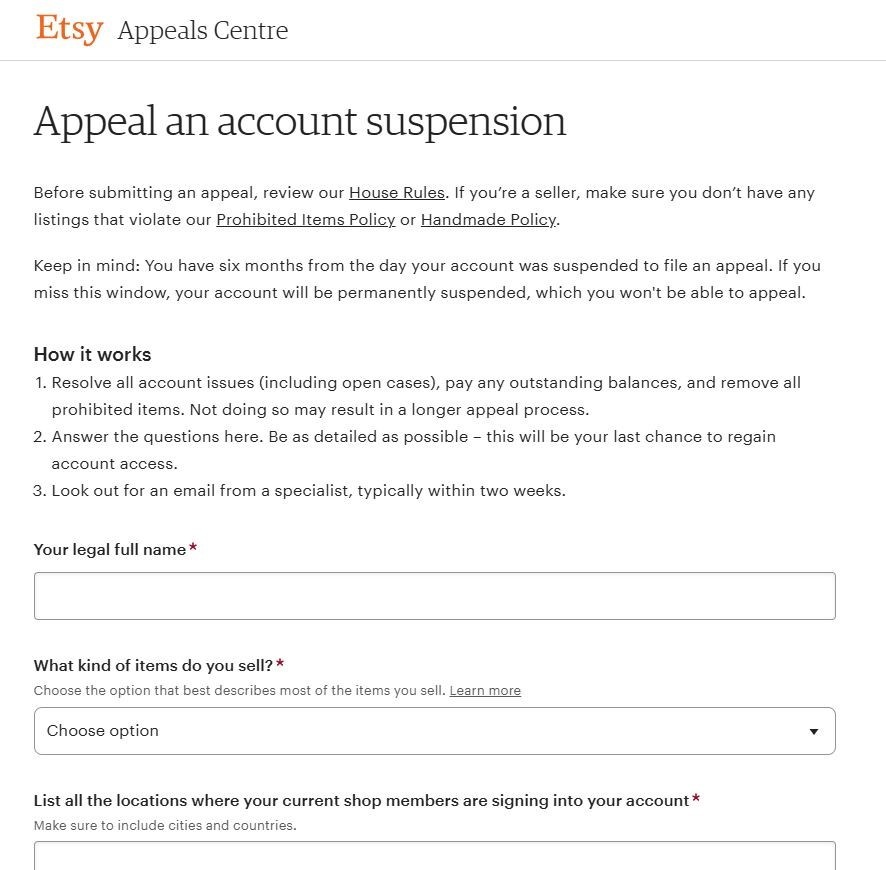Click the required asterisk next to legal name
The width and height of the screenshot is (886, 870).
192,546
